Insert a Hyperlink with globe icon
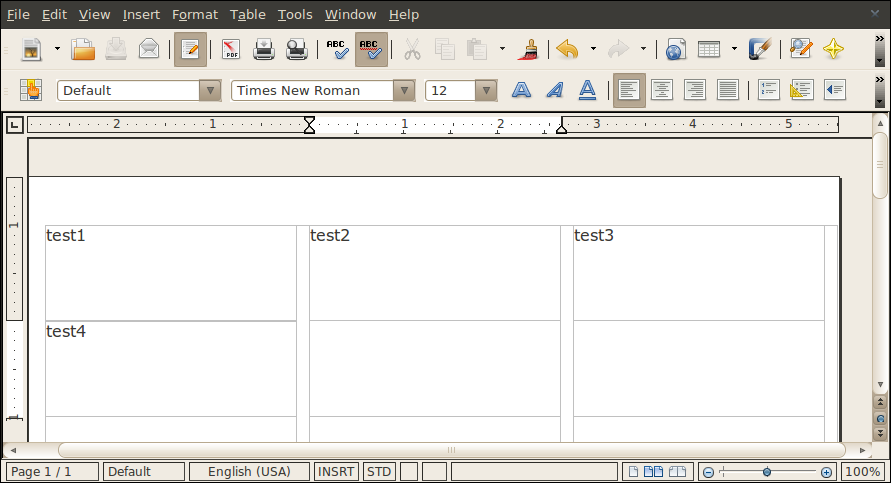891x483 pixels. [675, 49]
